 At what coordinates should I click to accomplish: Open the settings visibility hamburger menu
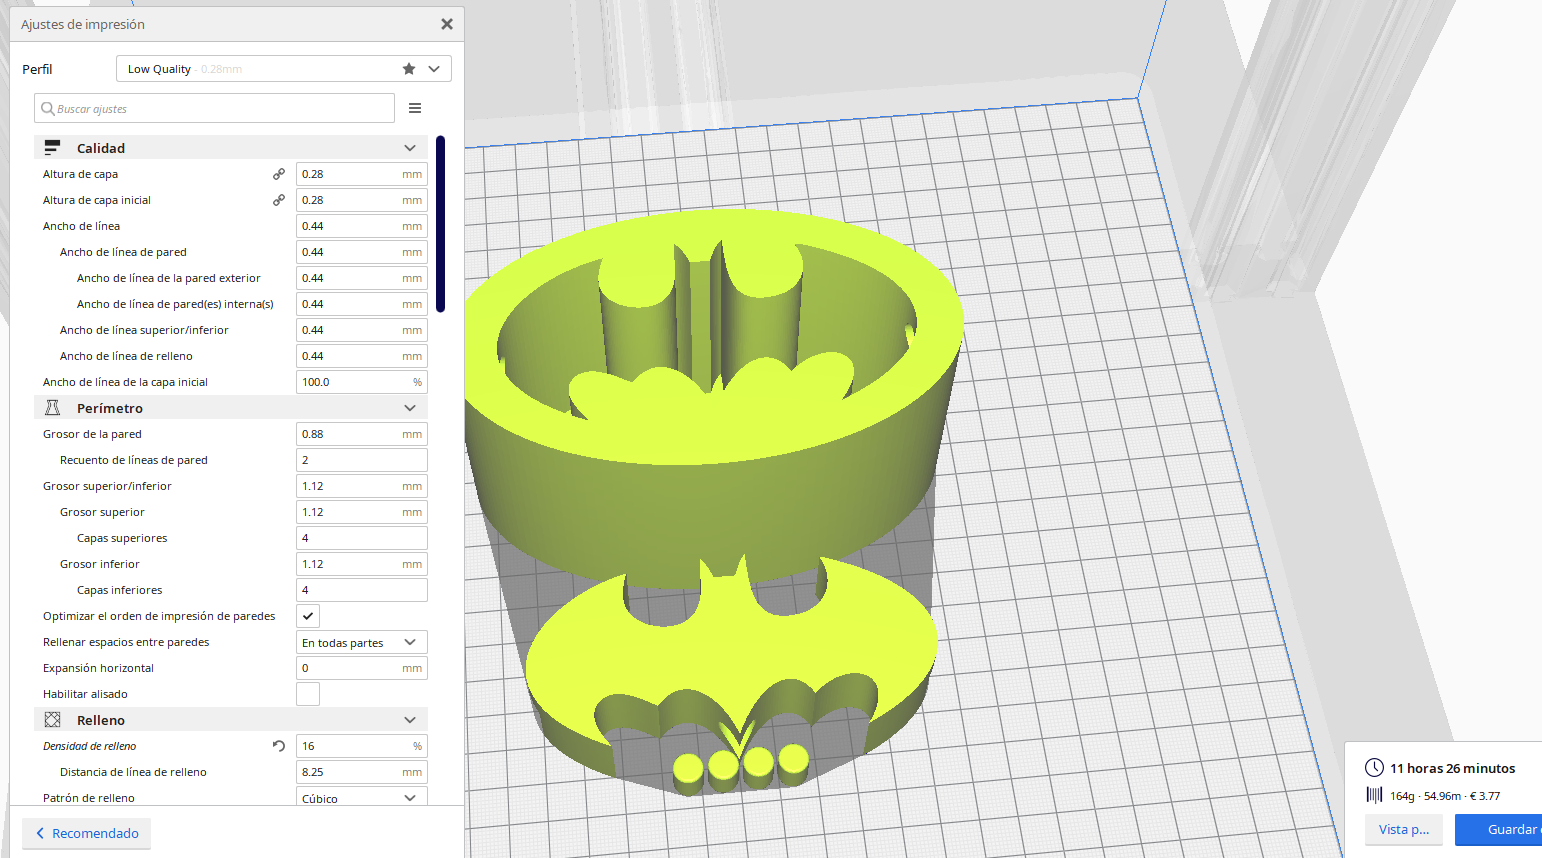416,108
